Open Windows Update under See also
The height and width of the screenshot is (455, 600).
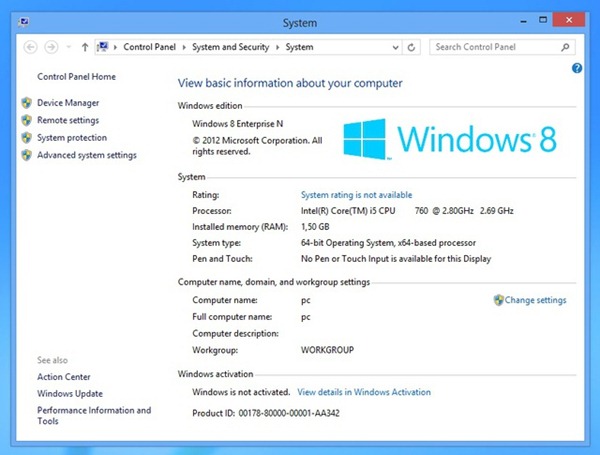click(x=70, y=394)
